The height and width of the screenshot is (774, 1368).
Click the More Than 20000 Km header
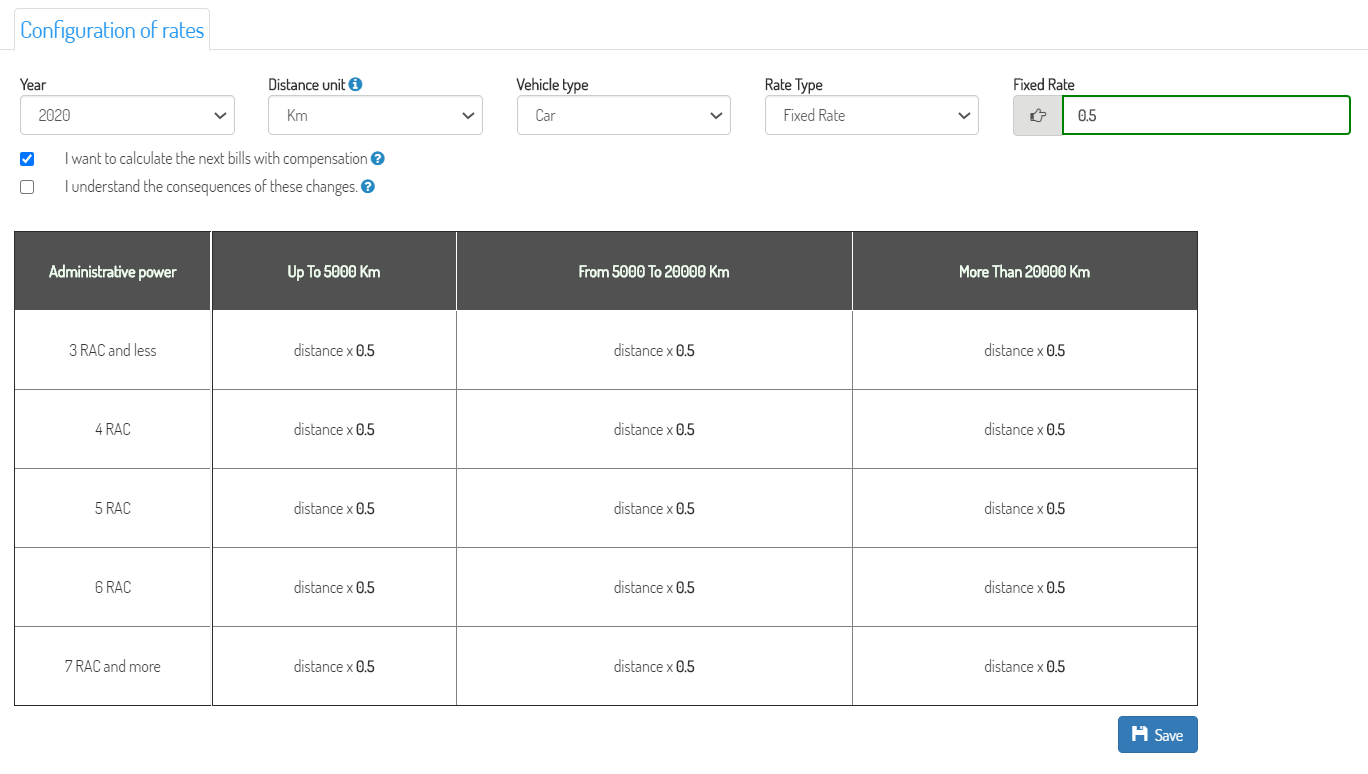1025,271
